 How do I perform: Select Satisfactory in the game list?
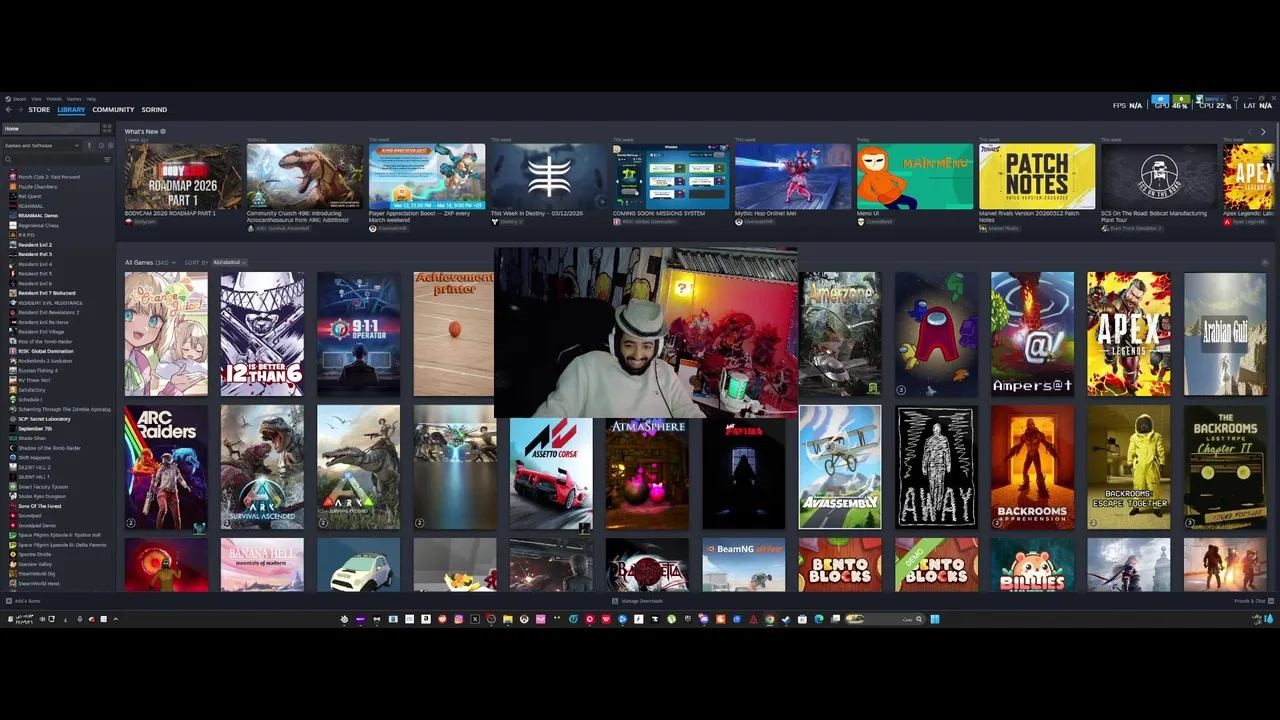click(32, 390)
